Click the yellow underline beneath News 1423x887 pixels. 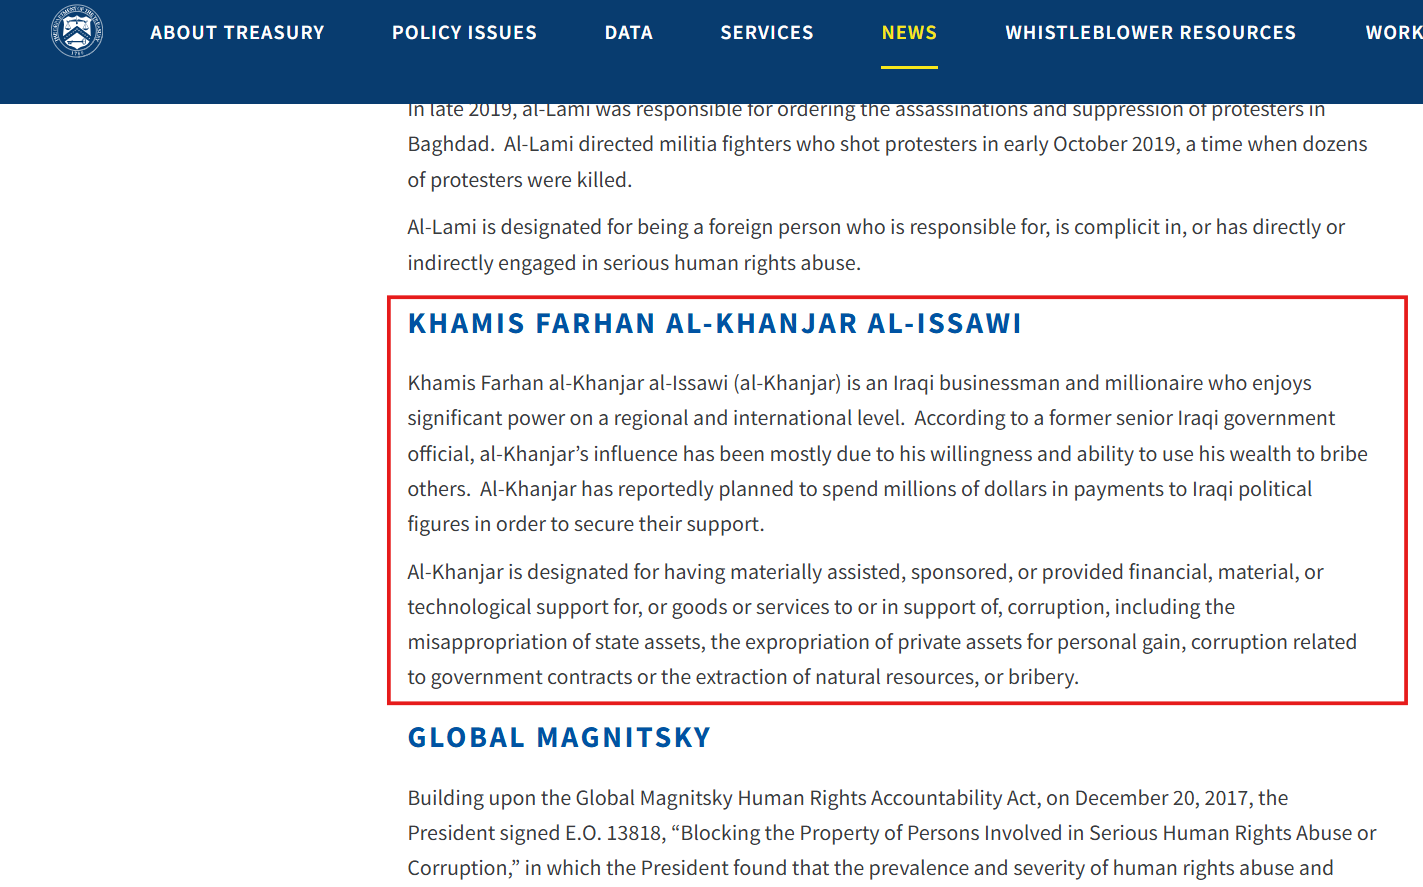click(909, 67)
